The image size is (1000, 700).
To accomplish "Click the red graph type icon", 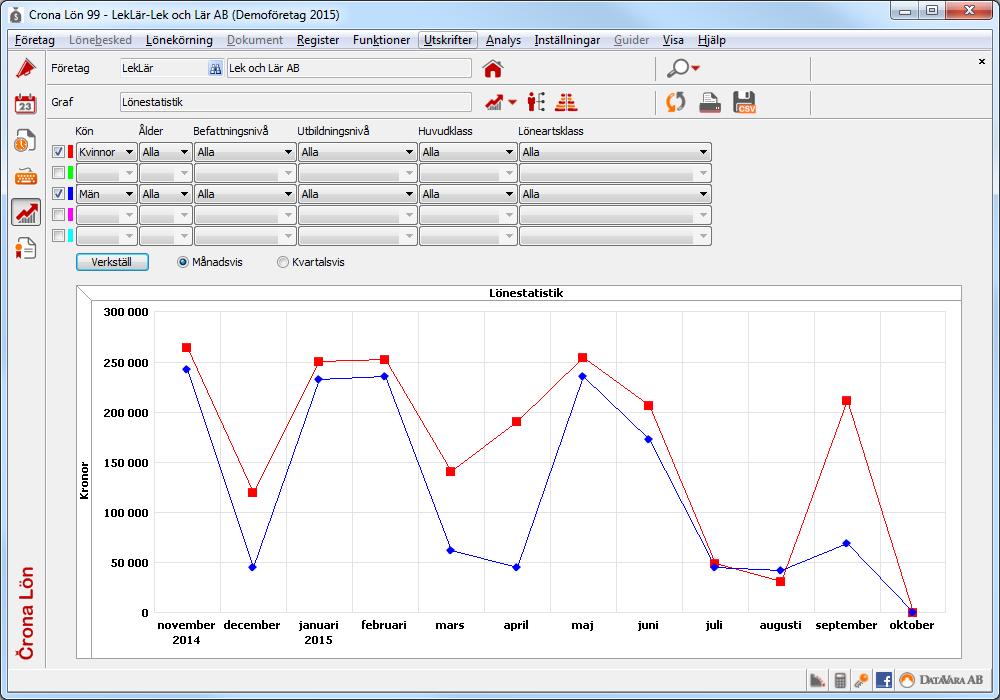I will 494,102.
